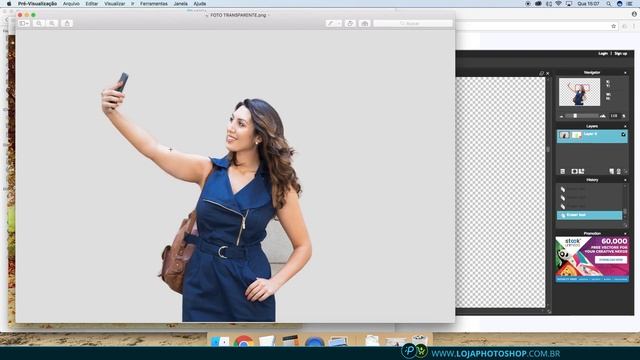Open Finder from the Dock
The image size is (640, 360).
point(220,341)
